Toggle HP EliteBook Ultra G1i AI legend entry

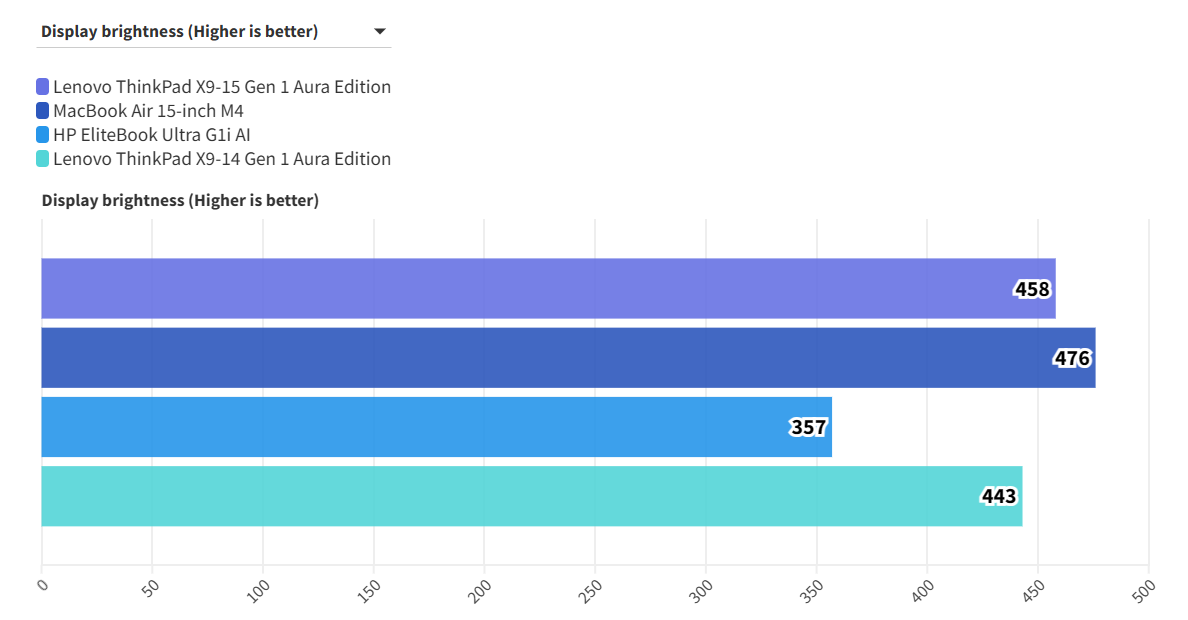pyautogui.click(x=151, y=135)
